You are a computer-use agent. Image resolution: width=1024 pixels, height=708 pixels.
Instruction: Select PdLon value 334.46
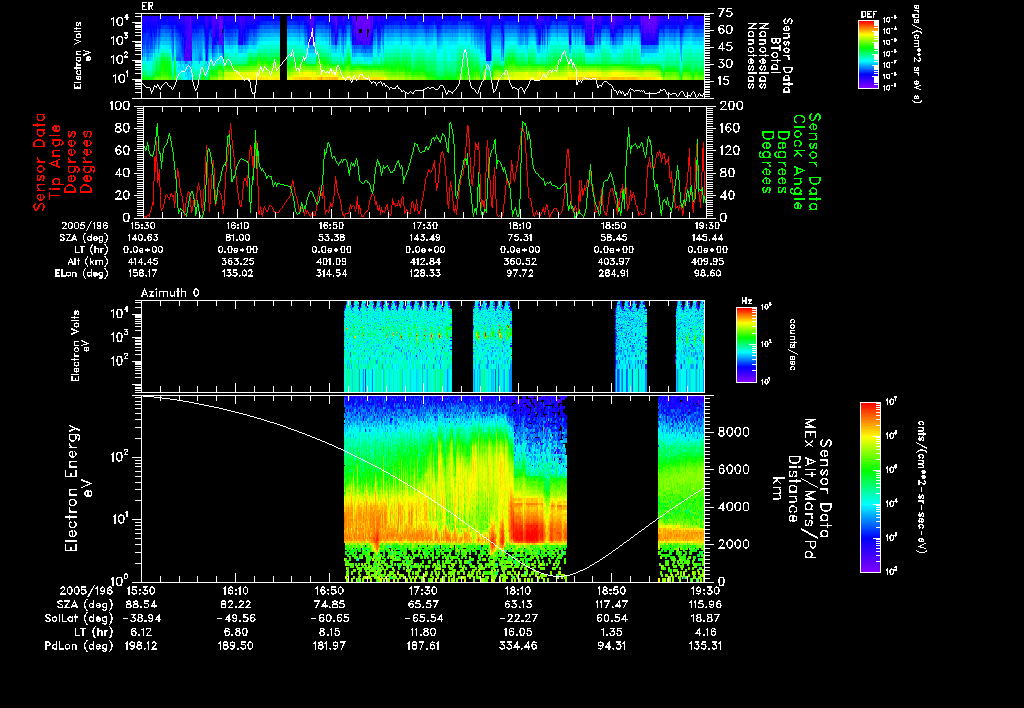tap(517, 646)
